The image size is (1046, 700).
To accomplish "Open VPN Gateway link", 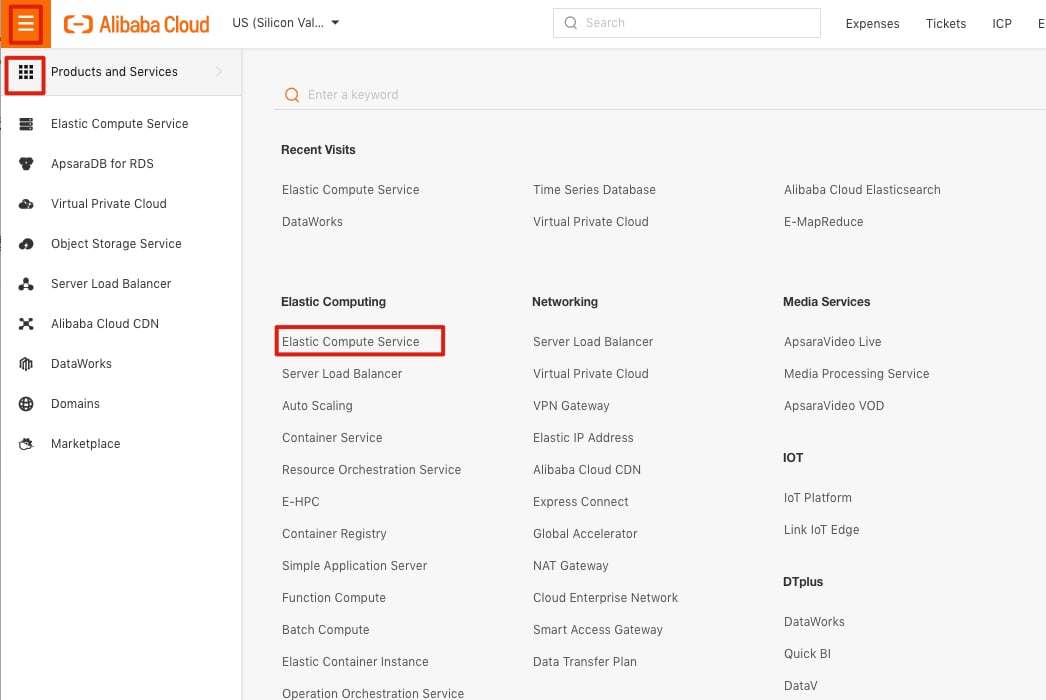I will (571, 406).
